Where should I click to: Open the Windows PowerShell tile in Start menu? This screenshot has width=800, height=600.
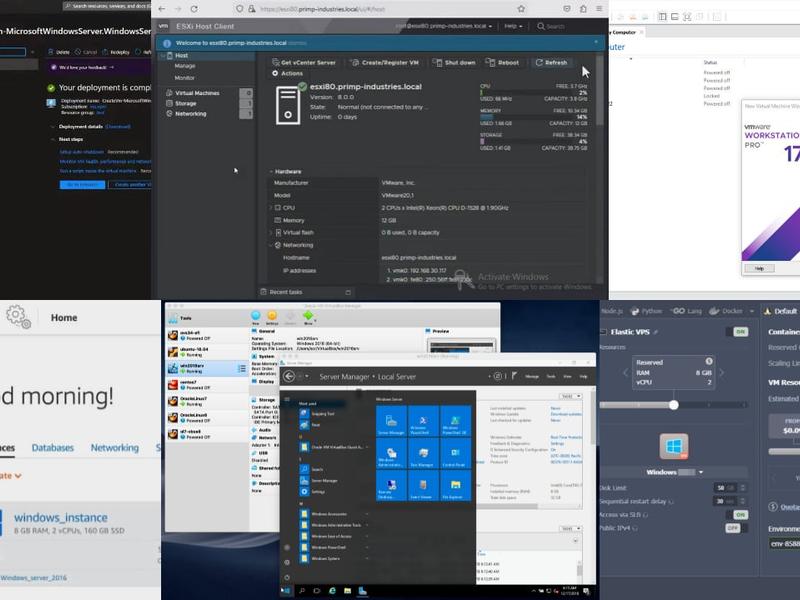click(x=423, y=421)
